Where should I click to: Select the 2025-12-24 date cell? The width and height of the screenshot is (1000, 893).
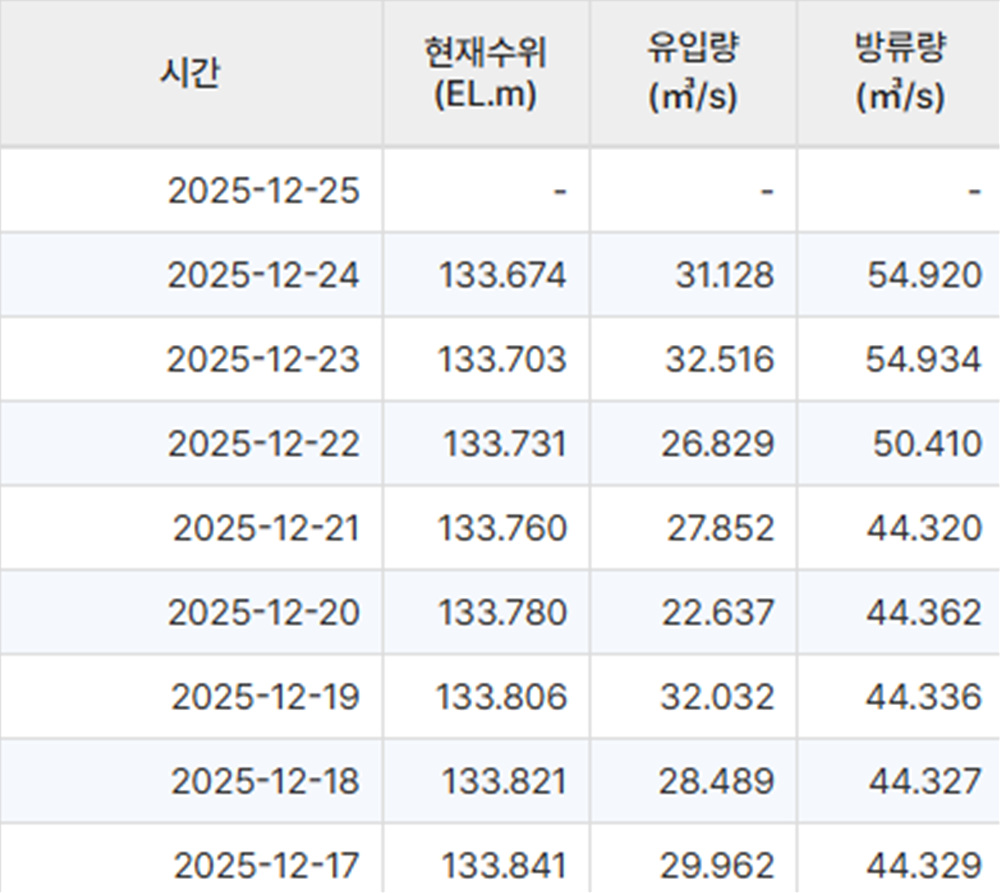point(263,275)
